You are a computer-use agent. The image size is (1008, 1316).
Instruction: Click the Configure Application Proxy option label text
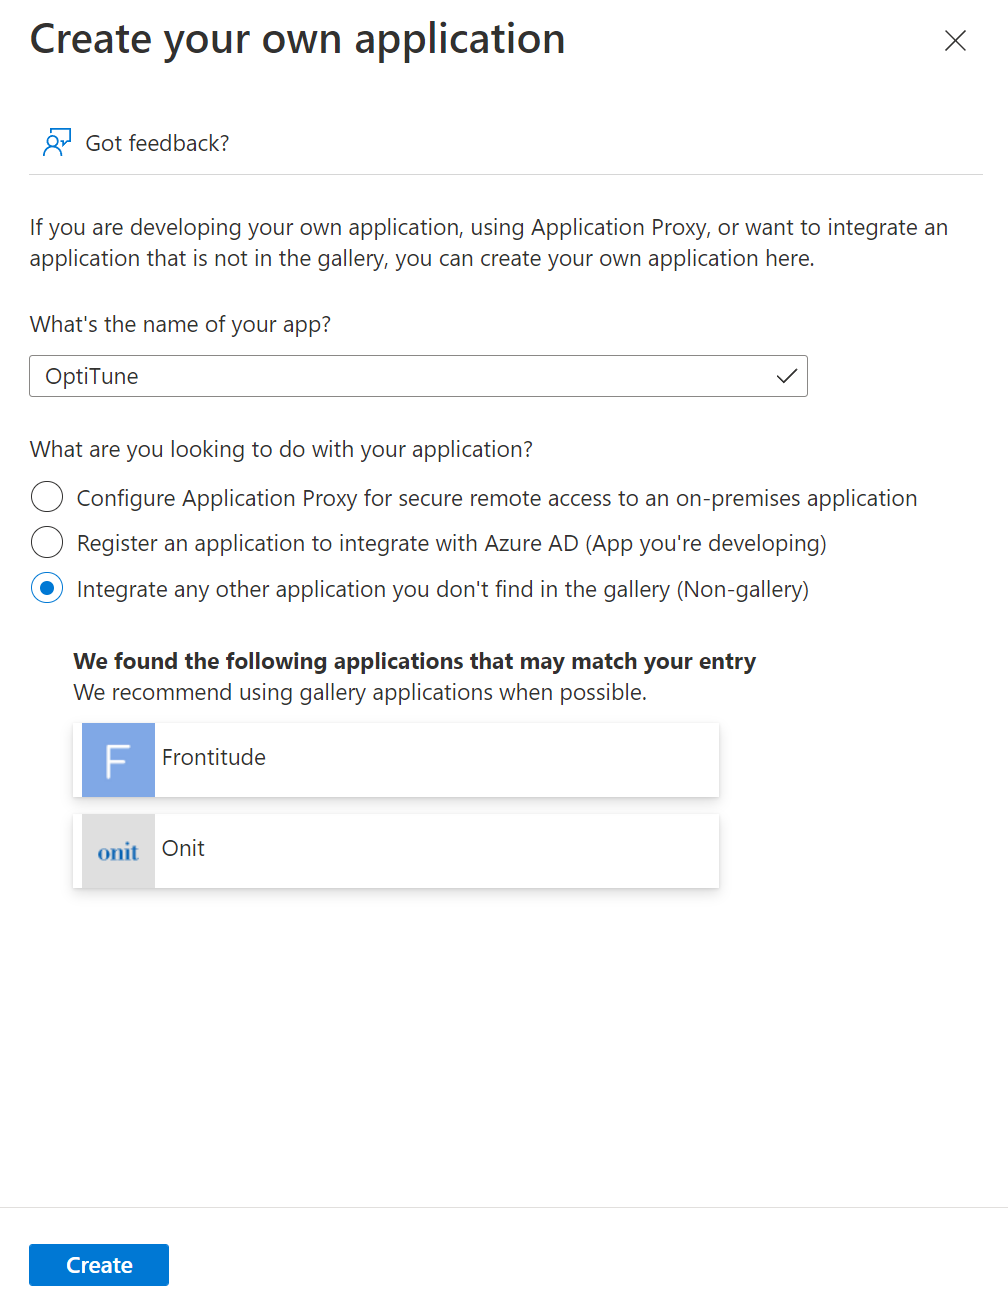pyautogui.click(x=497, y=498)
